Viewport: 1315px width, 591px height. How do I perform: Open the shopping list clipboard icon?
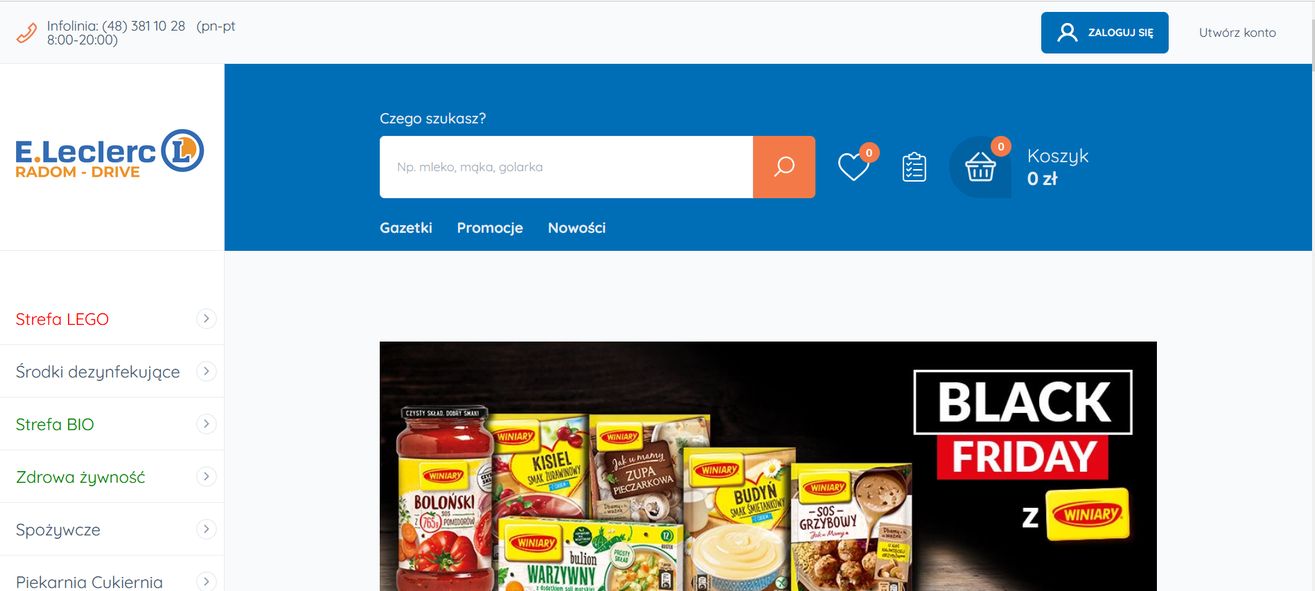pyautogui.click(x=914, y=167)
